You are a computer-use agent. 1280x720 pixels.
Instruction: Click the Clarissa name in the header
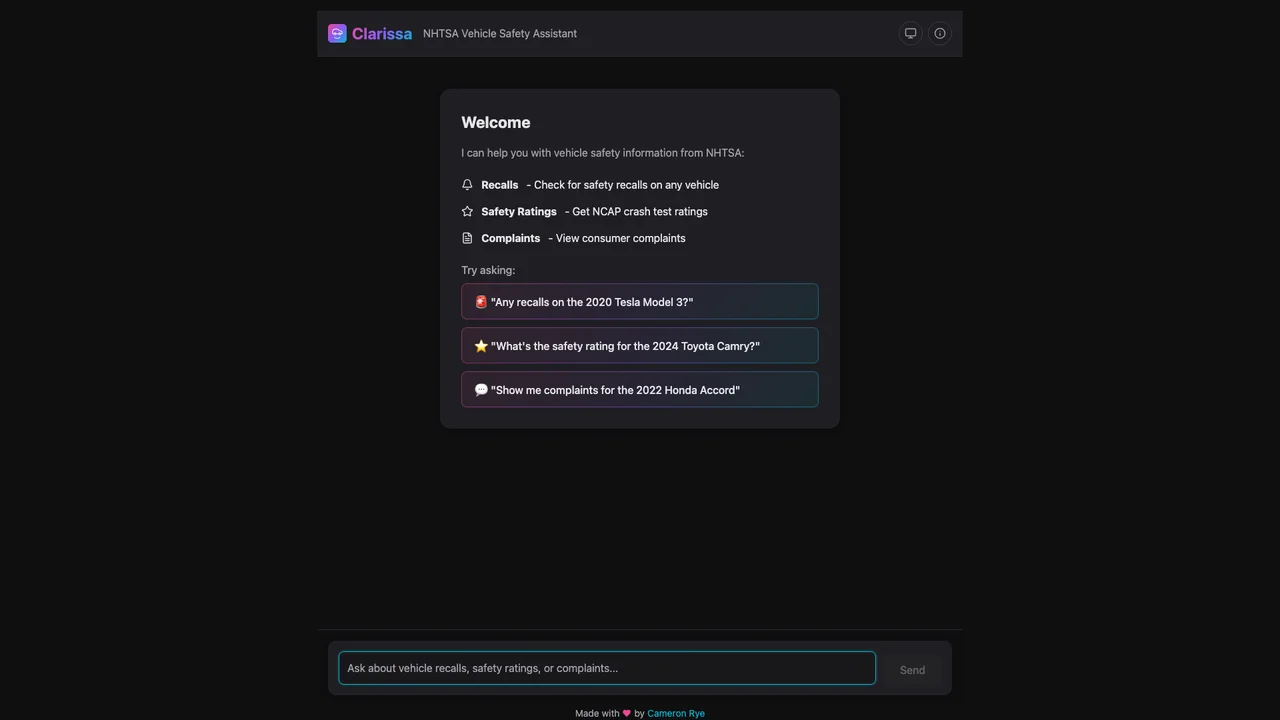(x=382, y=33)
